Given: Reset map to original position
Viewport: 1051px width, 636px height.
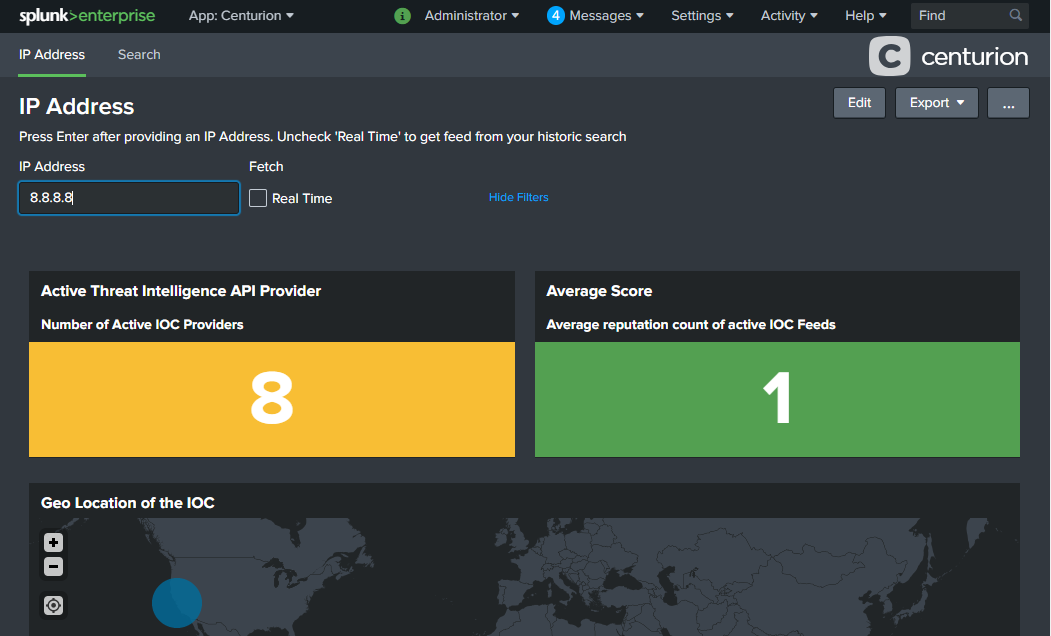Looking at the screenshot, I should (54, 605).
